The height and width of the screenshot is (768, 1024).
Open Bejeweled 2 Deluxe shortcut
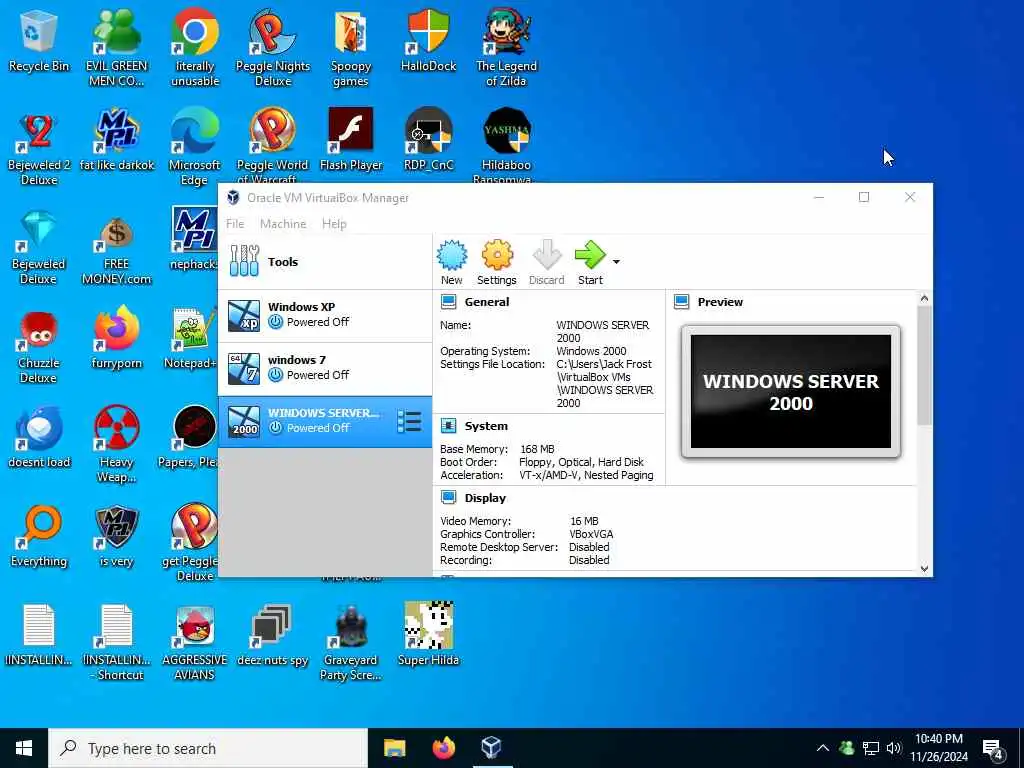pos(39,148)
